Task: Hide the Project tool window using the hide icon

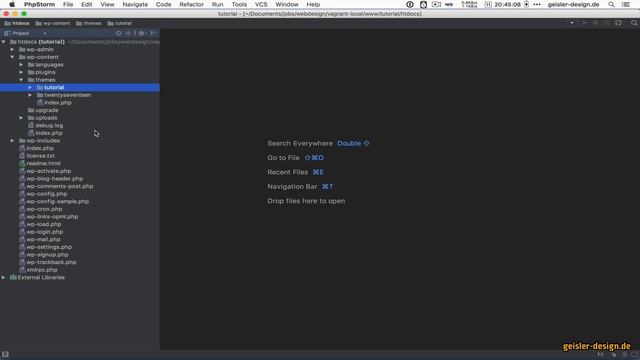Action: [153, 33]
